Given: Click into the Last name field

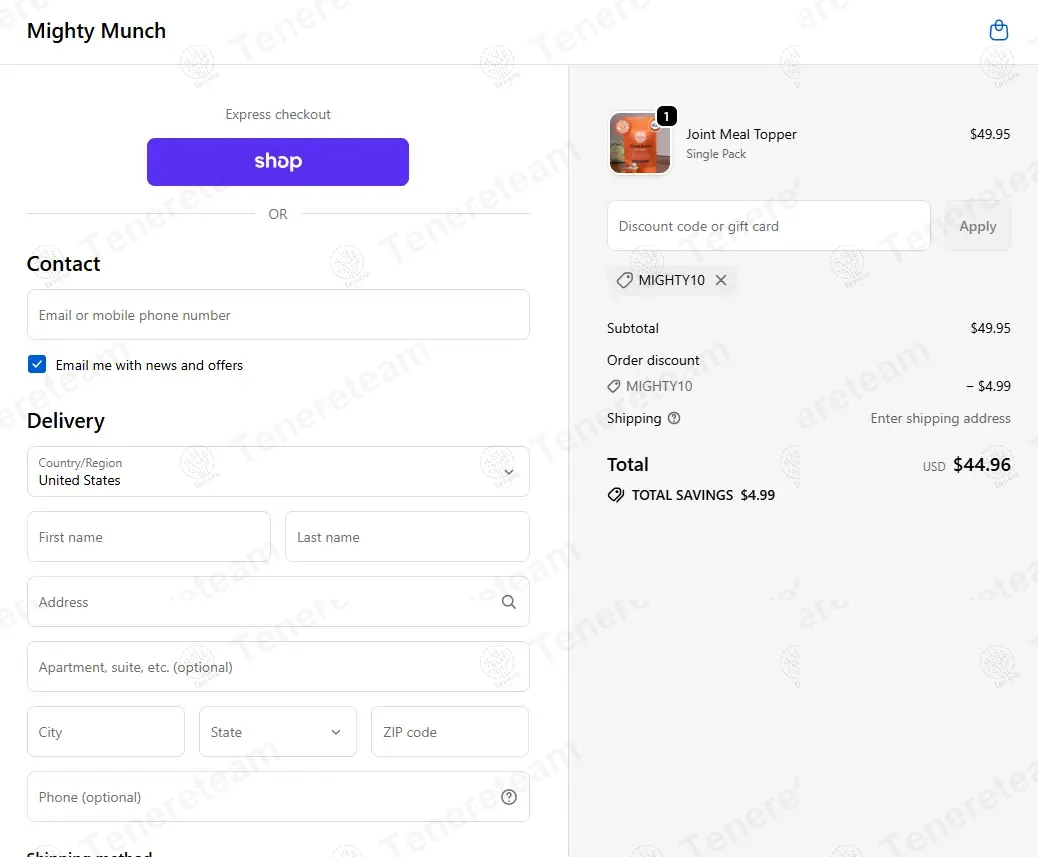Looking at the screenshot, I should 407,537.
